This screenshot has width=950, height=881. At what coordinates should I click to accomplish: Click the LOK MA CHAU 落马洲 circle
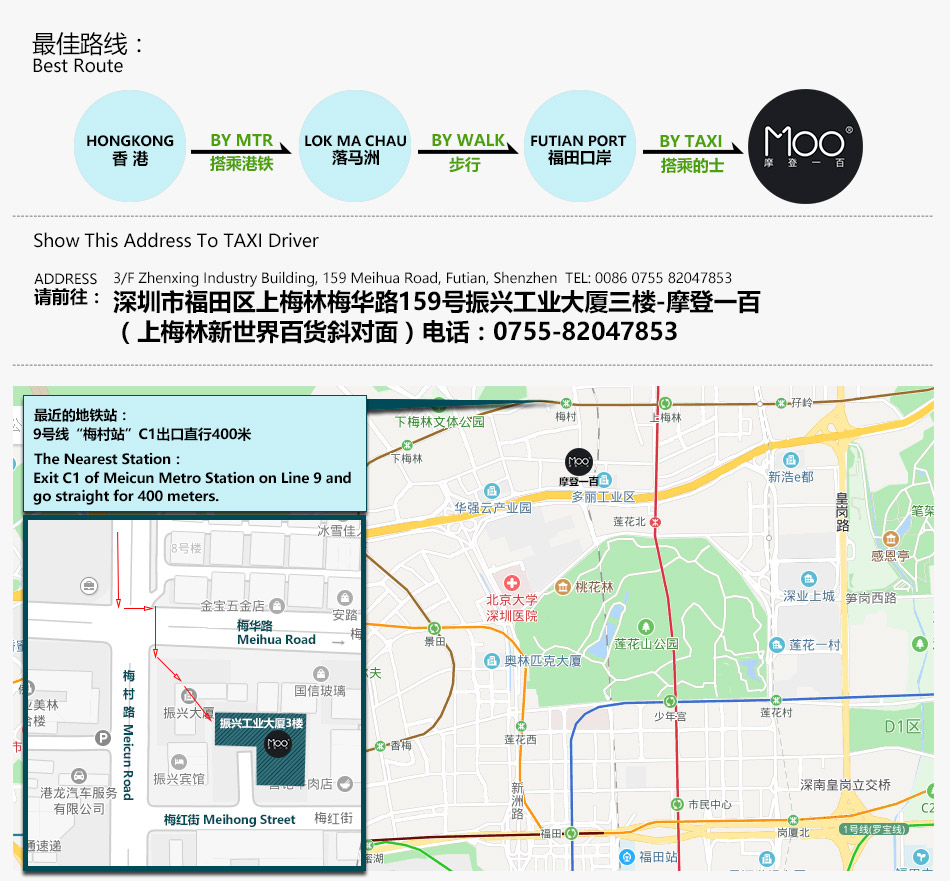[355, 146]
